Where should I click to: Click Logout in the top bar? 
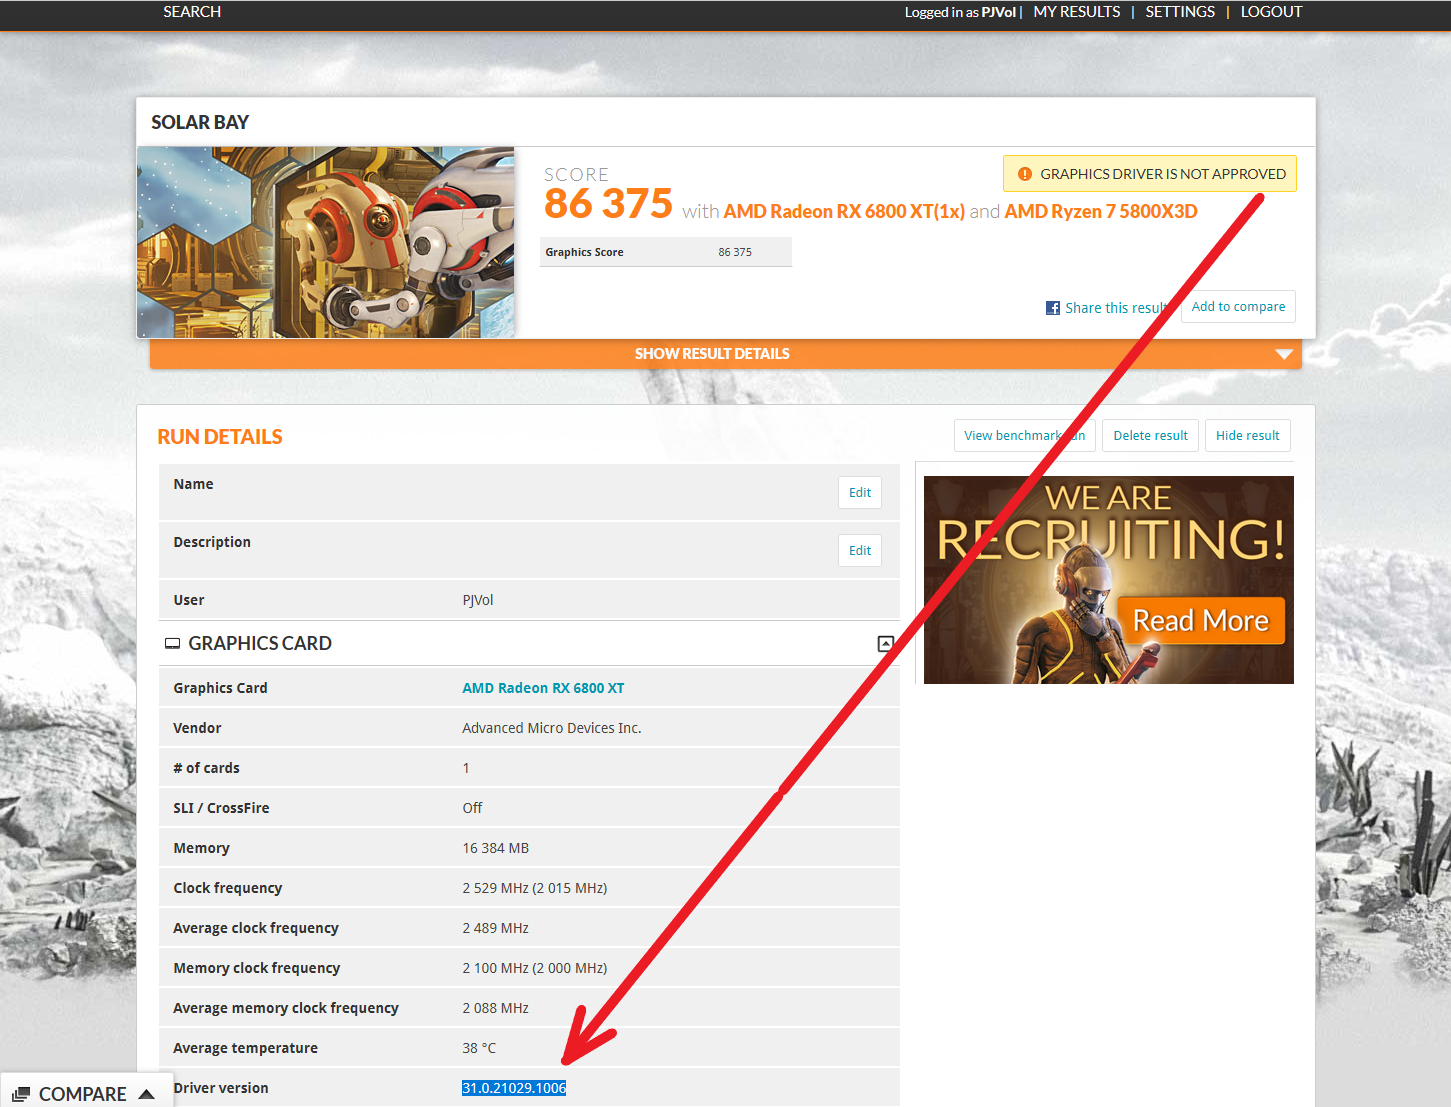(x=1271, y=12)
